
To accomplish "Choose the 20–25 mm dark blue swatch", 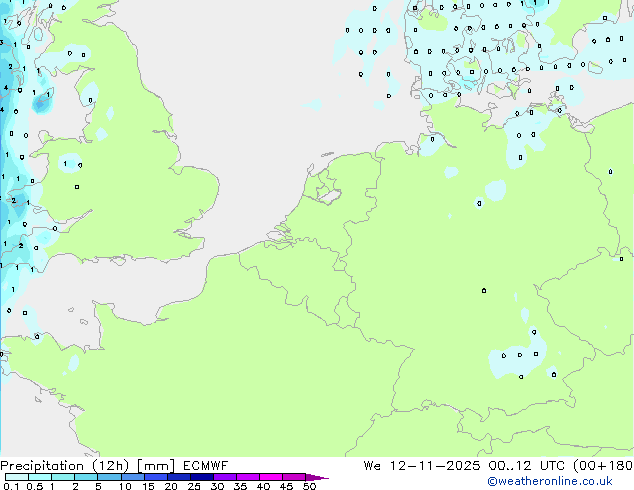I will 179,477.
